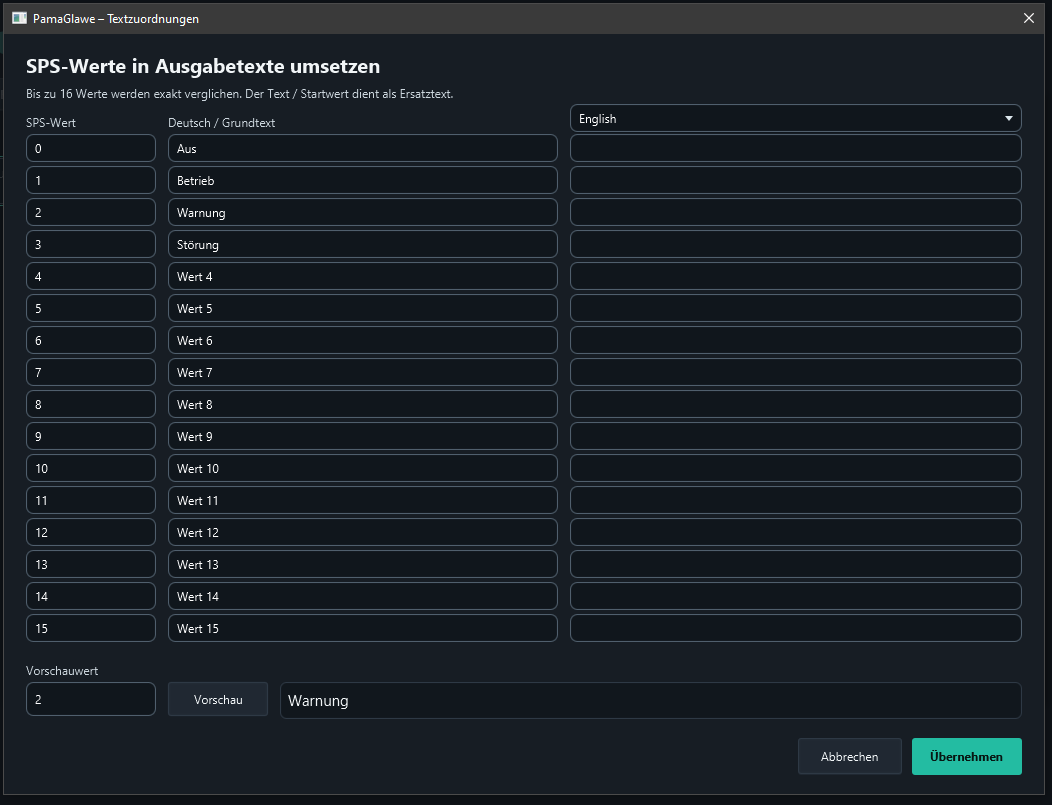
Task: Click the heading SPS-Werte in Ausgabetexte umsetzen
Action: 203,66
